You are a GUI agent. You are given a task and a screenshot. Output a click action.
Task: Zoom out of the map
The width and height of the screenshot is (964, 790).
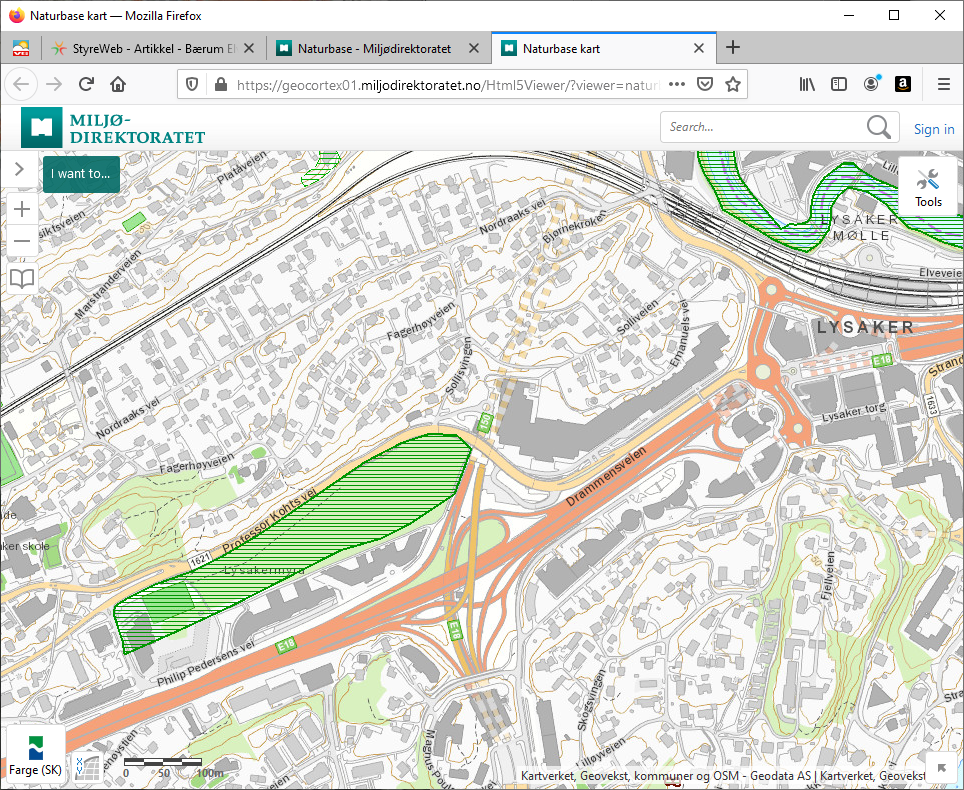click(21, 241)
